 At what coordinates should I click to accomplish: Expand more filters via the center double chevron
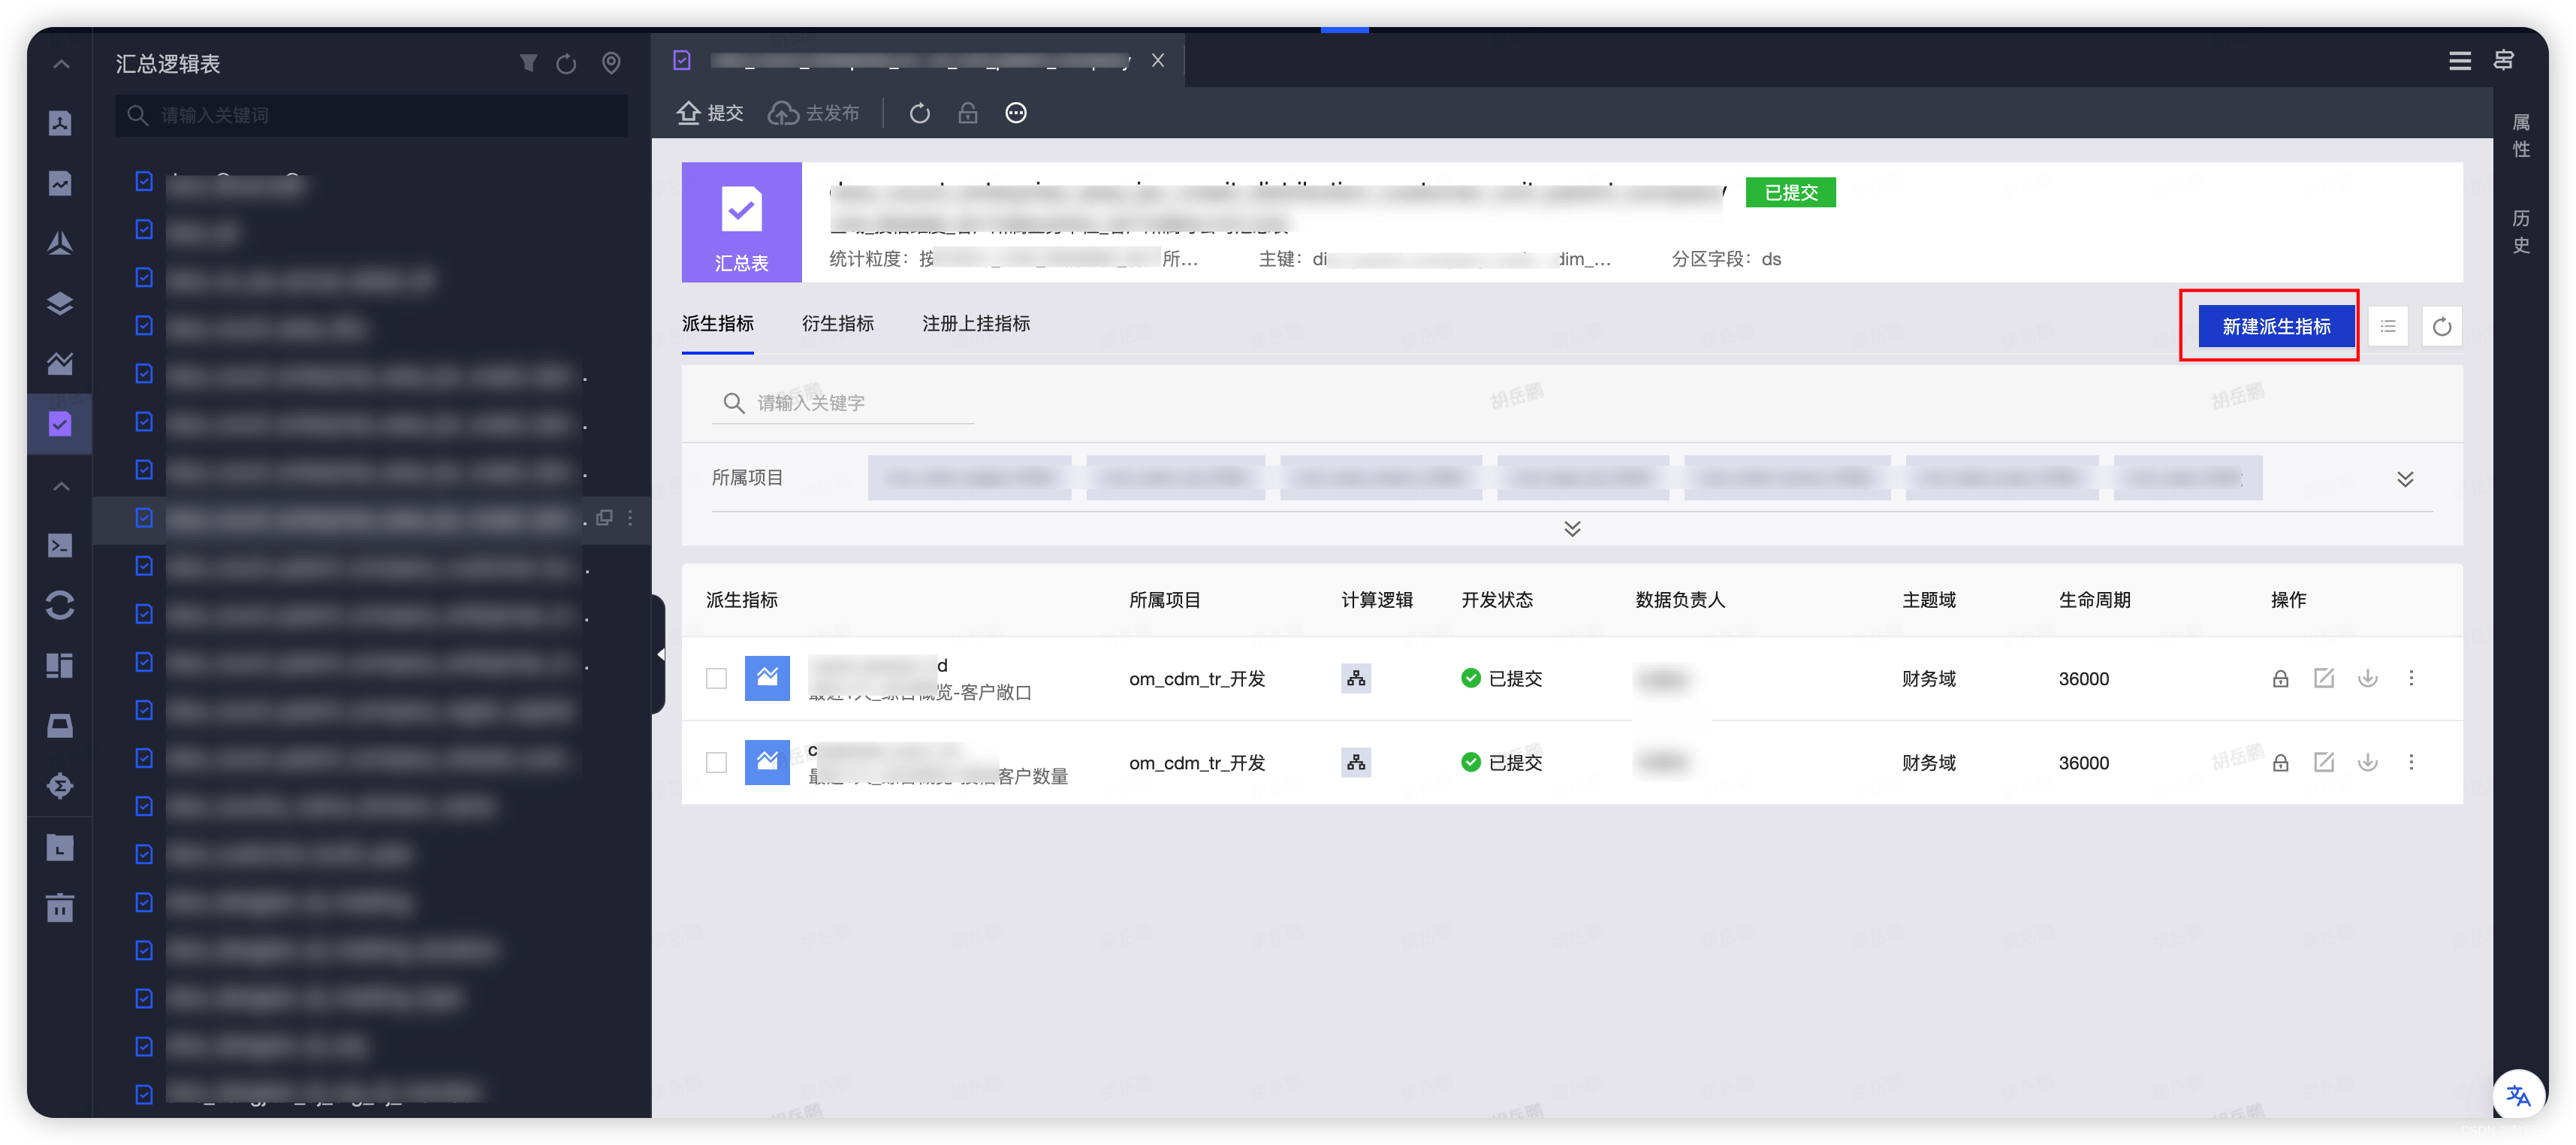(x=1571, y=528)
